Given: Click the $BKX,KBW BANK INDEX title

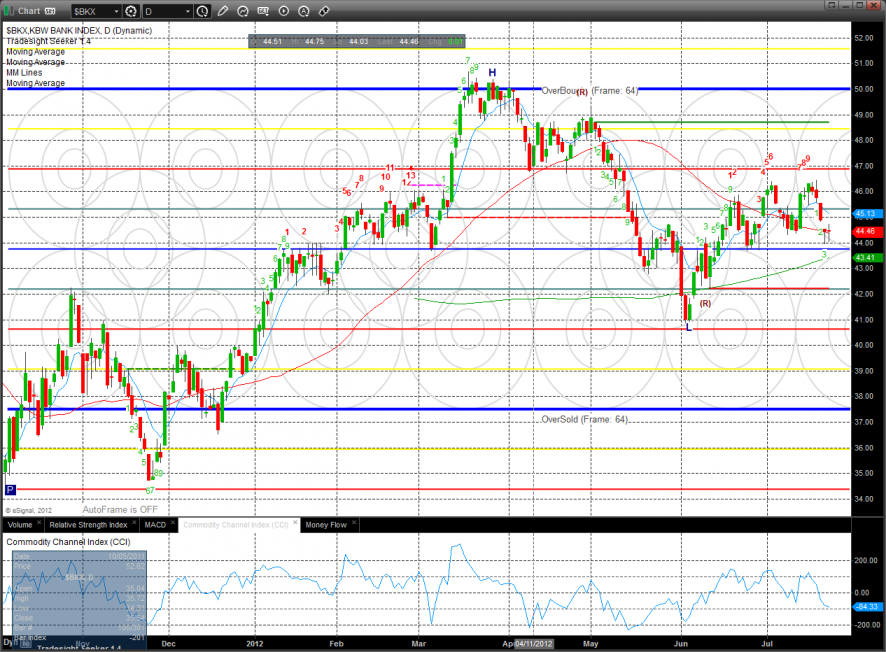Looking at the screenshot, I should tap(79, 31).
